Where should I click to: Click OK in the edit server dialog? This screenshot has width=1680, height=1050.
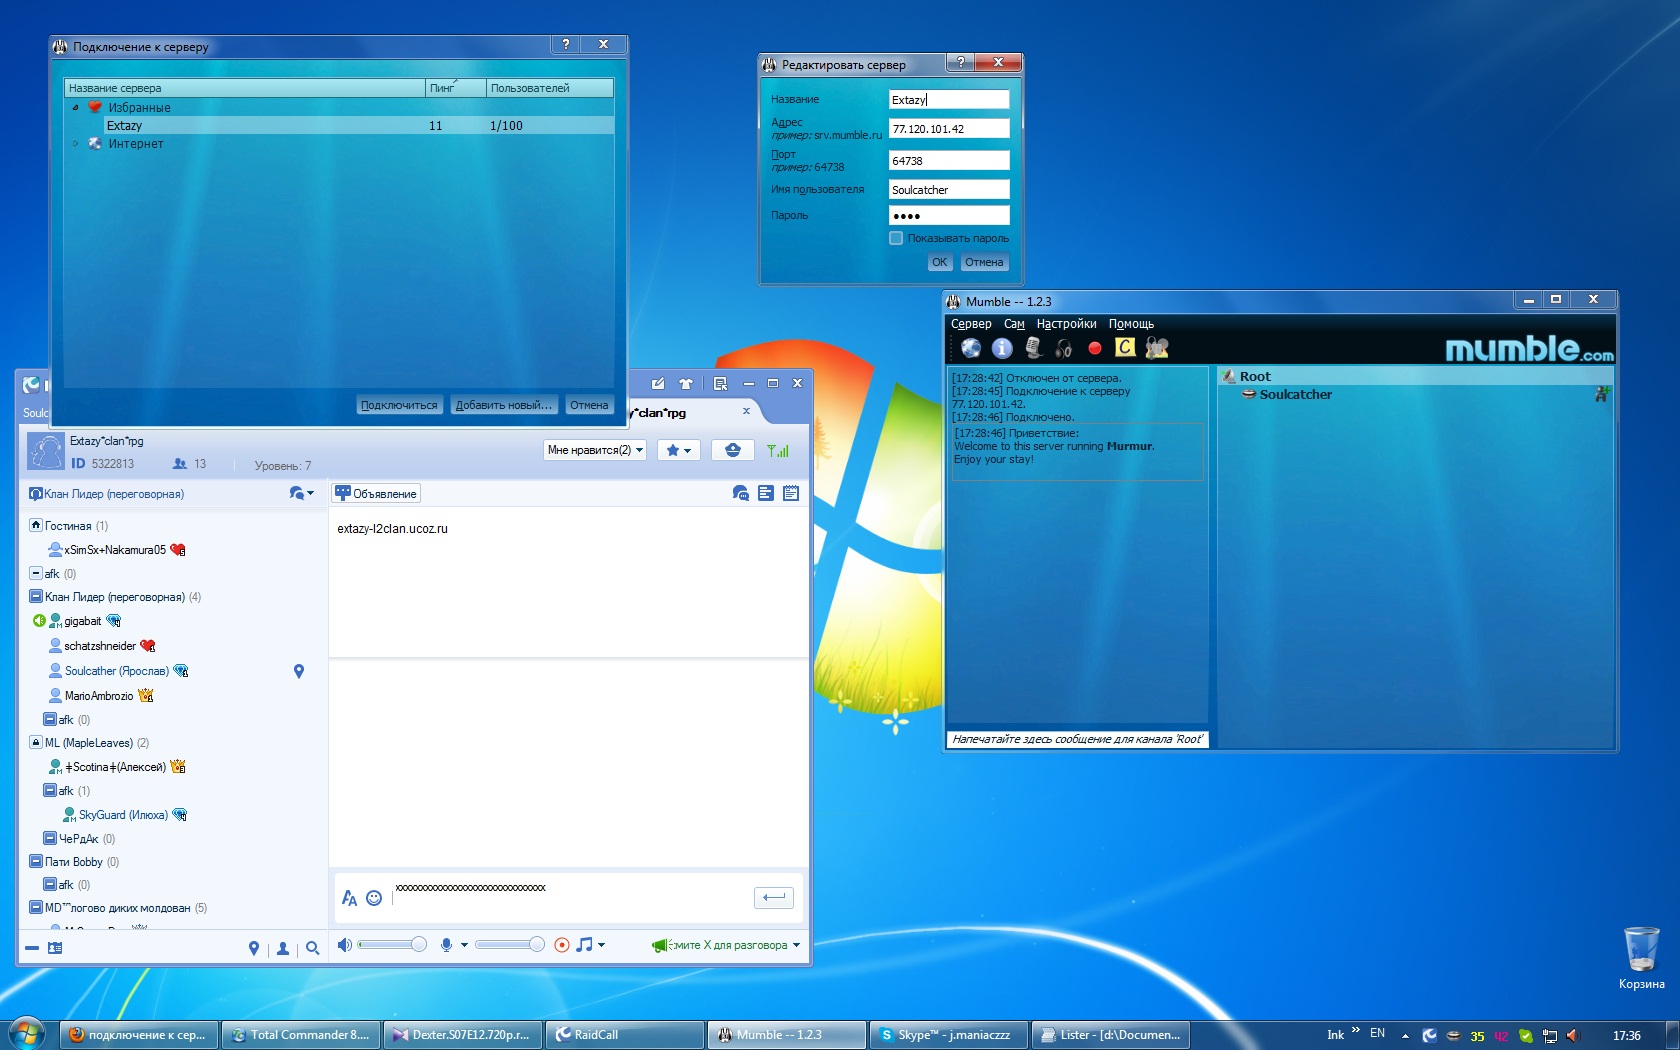point(939,262)
